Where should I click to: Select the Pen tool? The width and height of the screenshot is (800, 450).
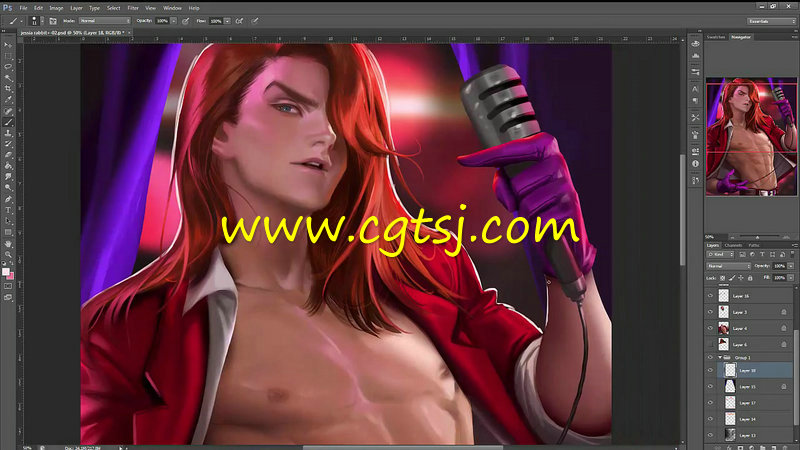pyautogui.click(x=8, y=199)
